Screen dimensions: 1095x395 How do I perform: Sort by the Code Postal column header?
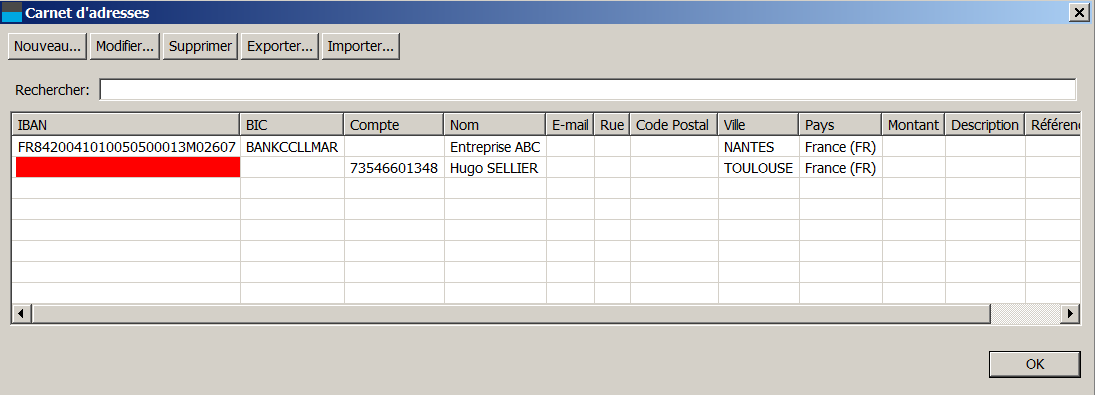pos(674,125)
